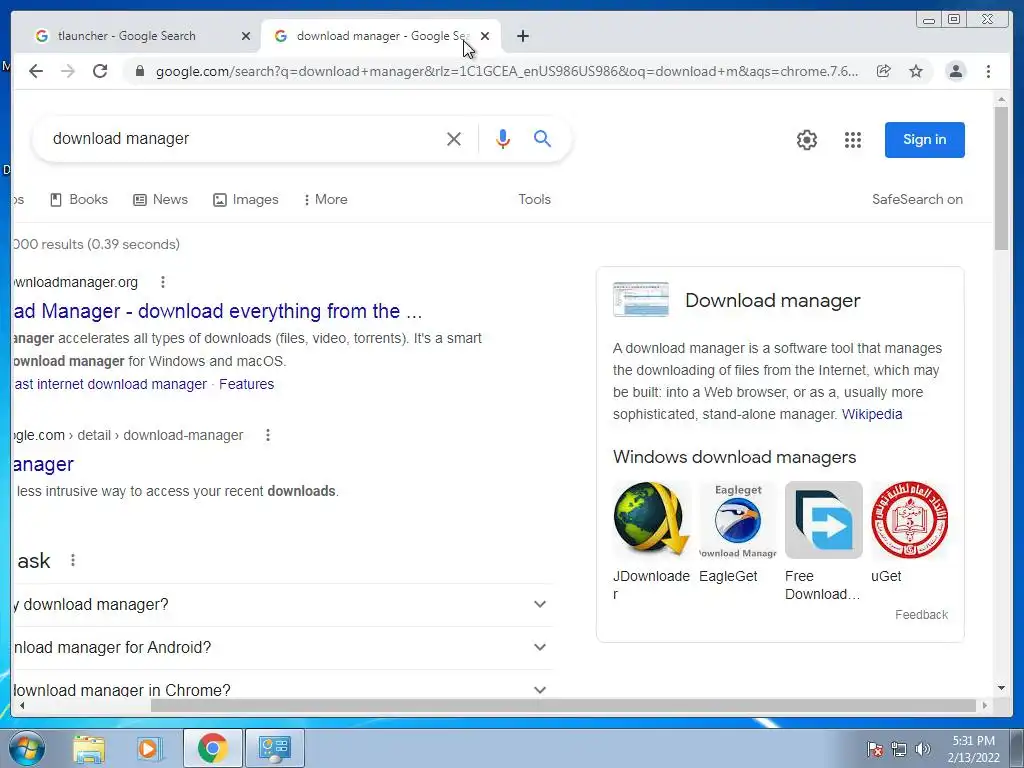Submit search with magnifier icon
Viewport: 1024px width, 768px height.
coord(542,138)
